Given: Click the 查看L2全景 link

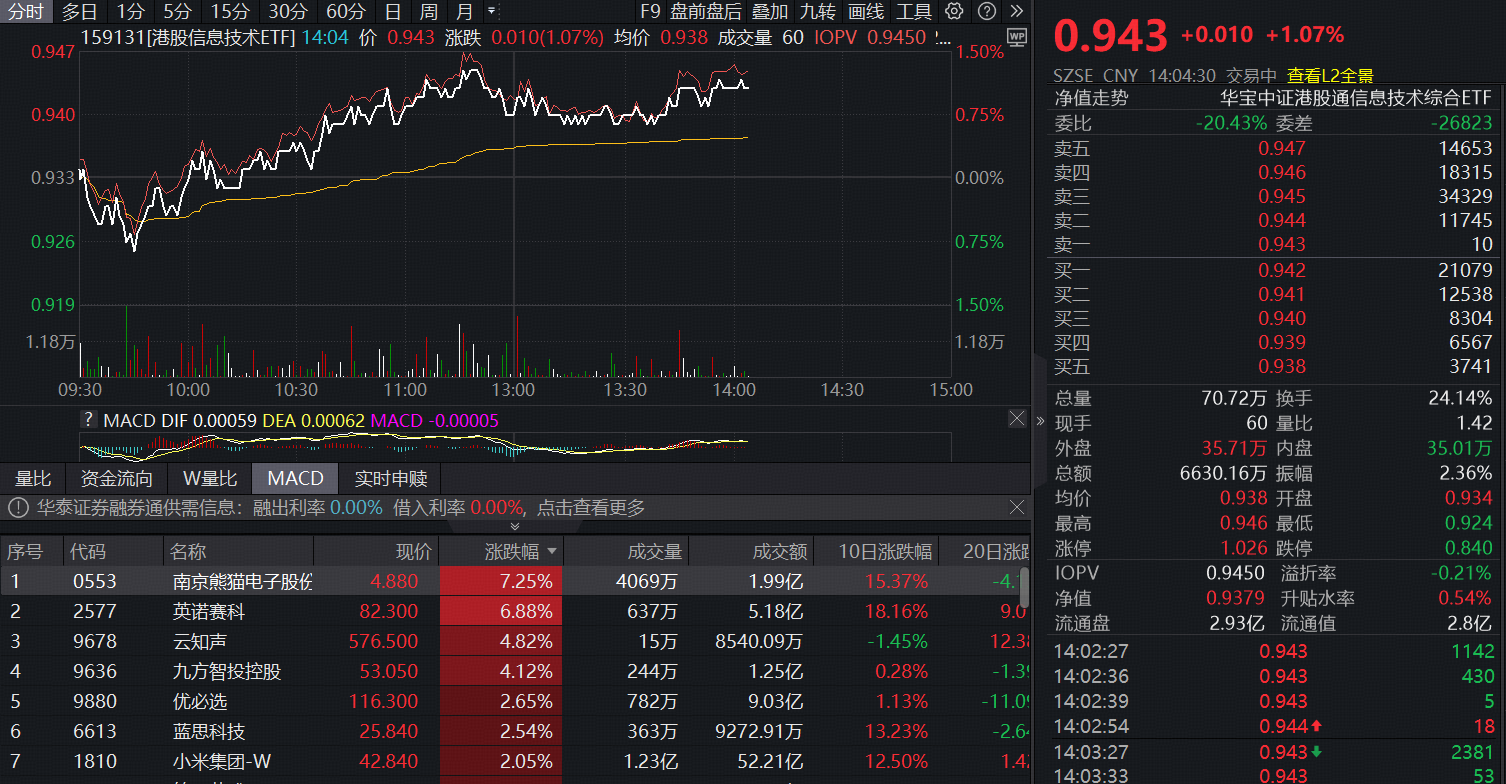Looking at the screenshot, I should [x=1330, y=75].
